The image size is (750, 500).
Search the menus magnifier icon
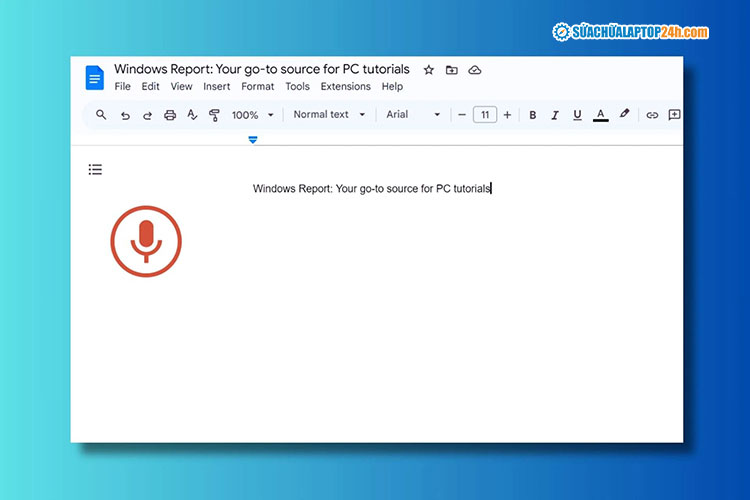[101, 115]
